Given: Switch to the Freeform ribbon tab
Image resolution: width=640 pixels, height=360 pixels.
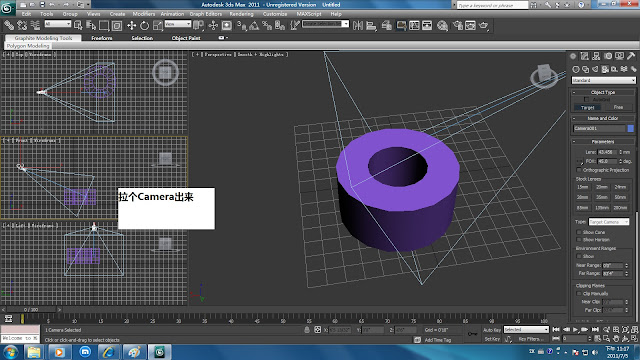Looking at the screenshot, I should coord(102,38).
